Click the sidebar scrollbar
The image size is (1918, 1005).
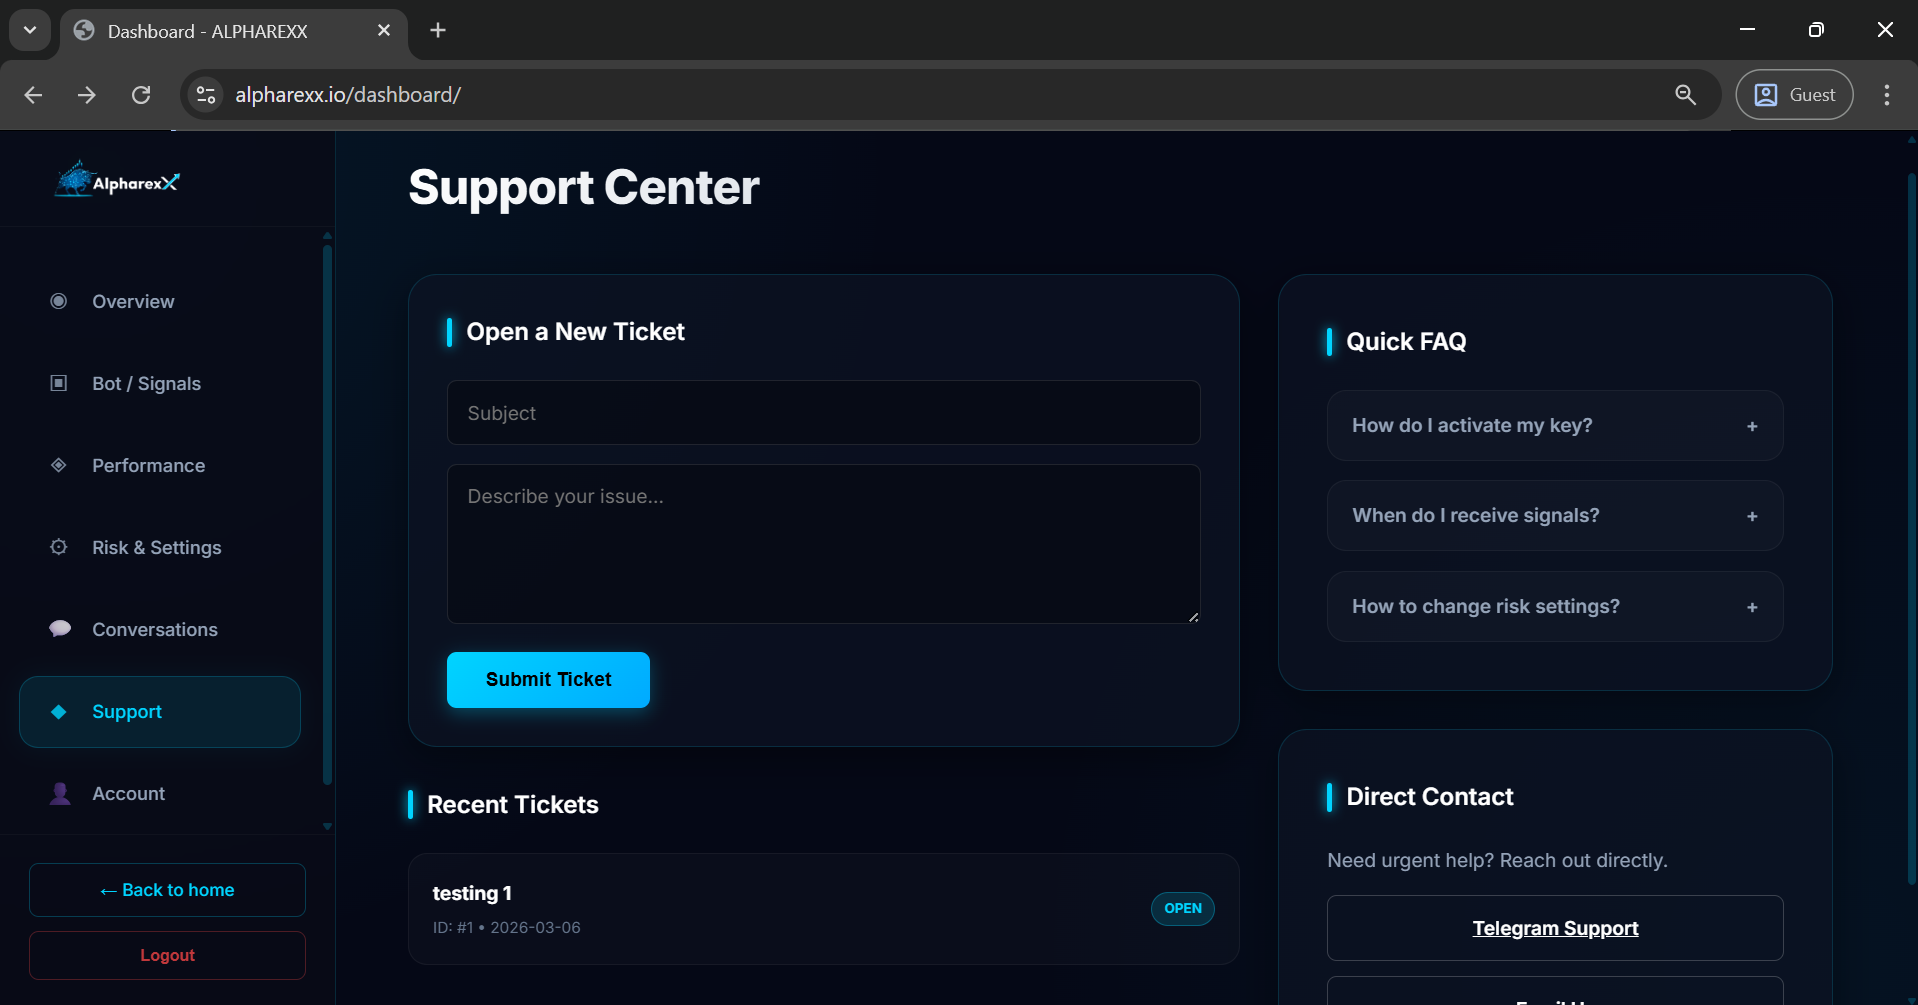327,515
